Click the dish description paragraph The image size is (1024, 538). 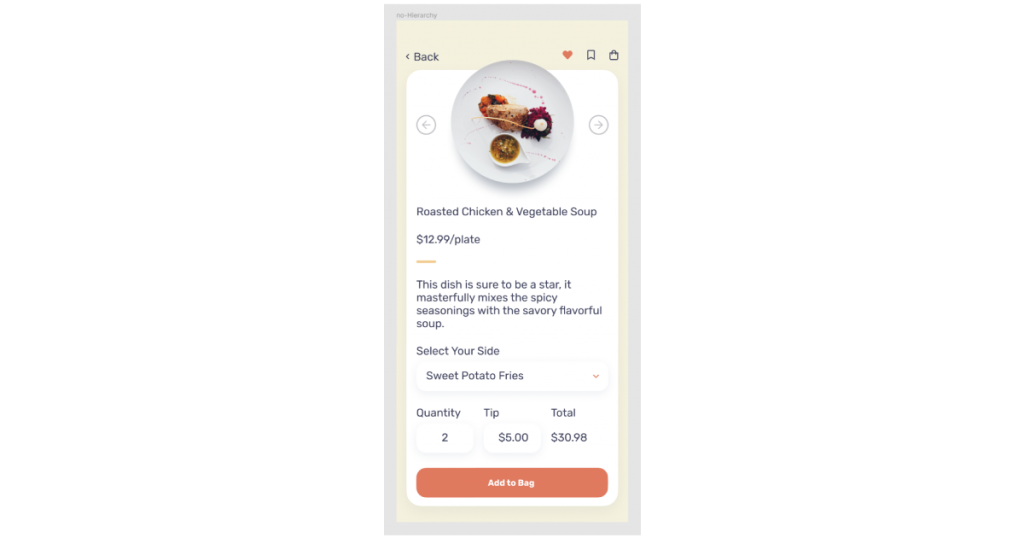[x=509, y=304]
